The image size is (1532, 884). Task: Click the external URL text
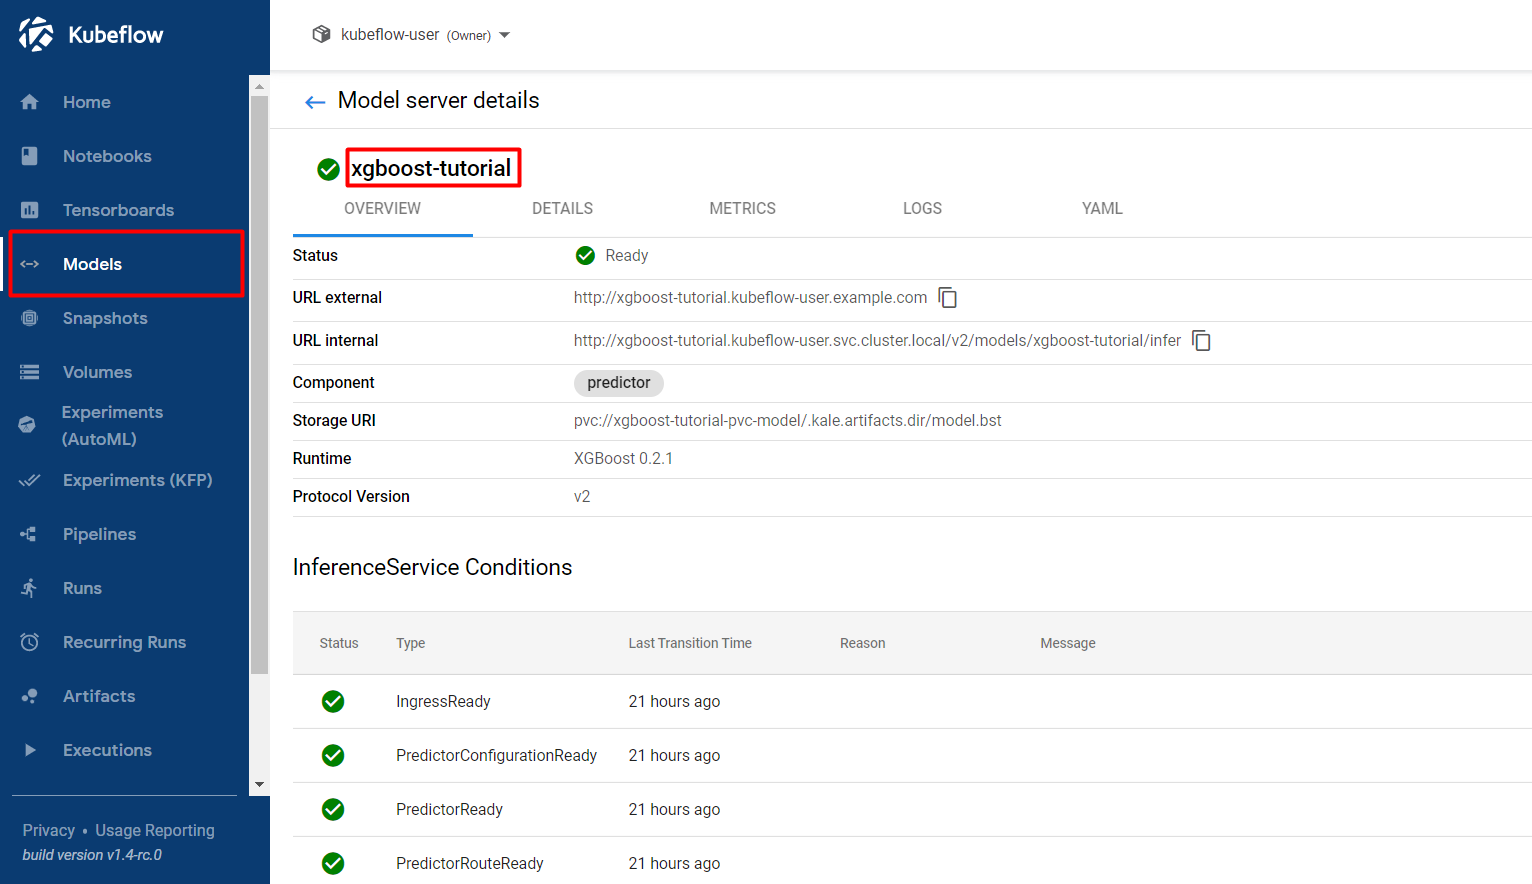tap(751, 298)
